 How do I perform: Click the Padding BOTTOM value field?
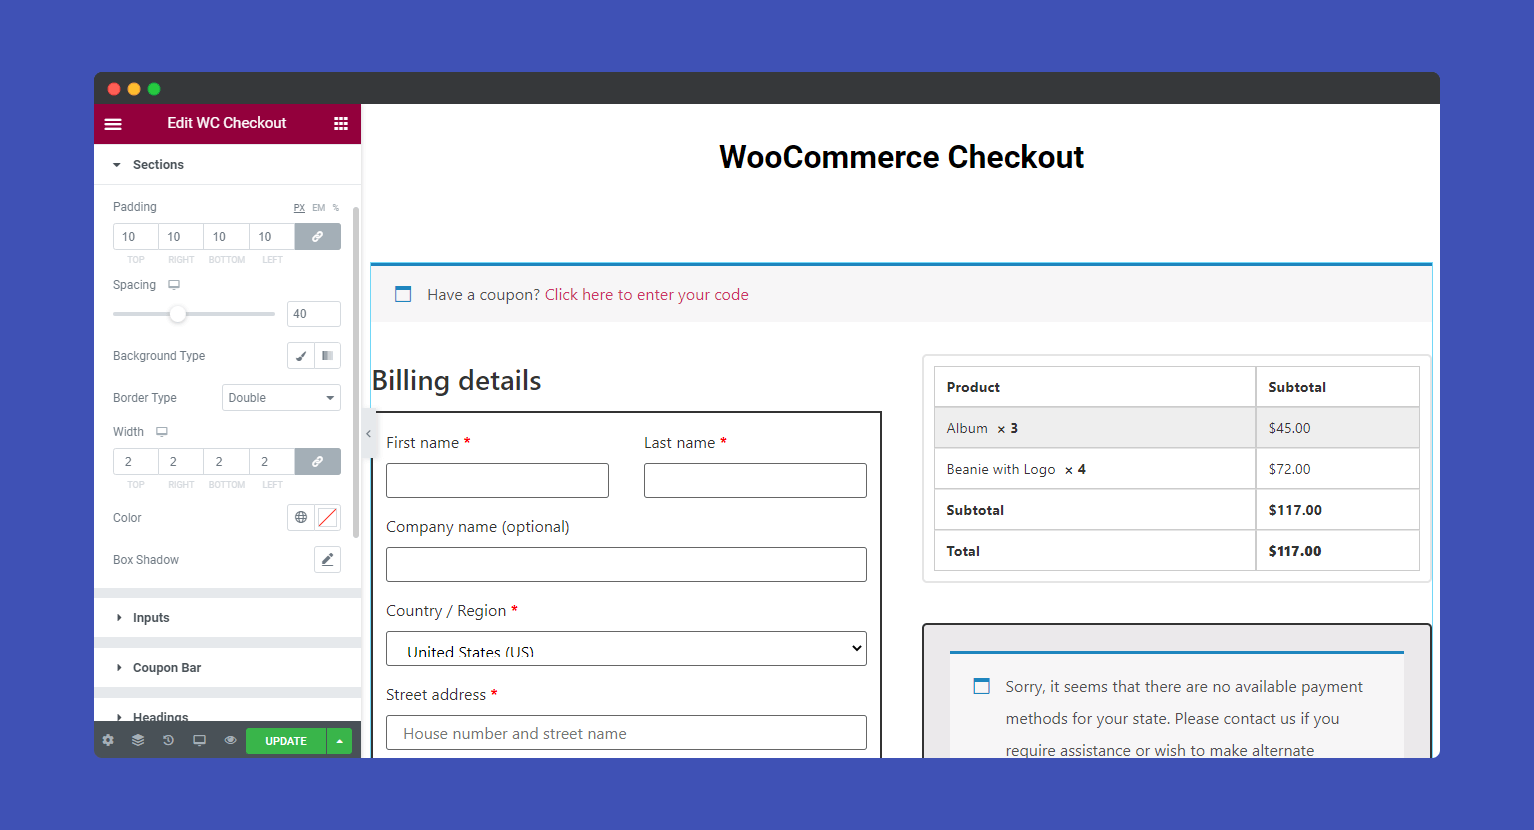pyautogui.click(x=226, y=237)
